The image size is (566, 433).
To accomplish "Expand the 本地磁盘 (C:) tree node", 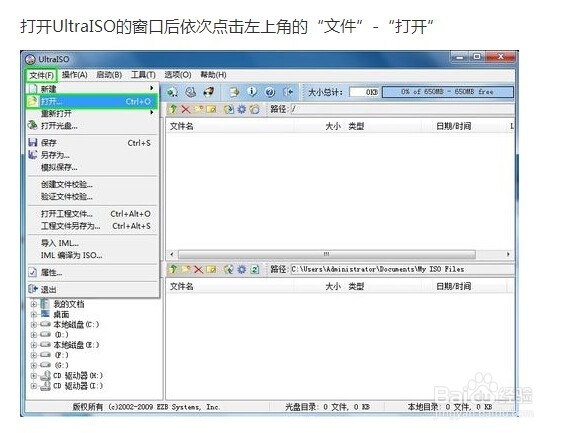I will [x=34, y=324].
